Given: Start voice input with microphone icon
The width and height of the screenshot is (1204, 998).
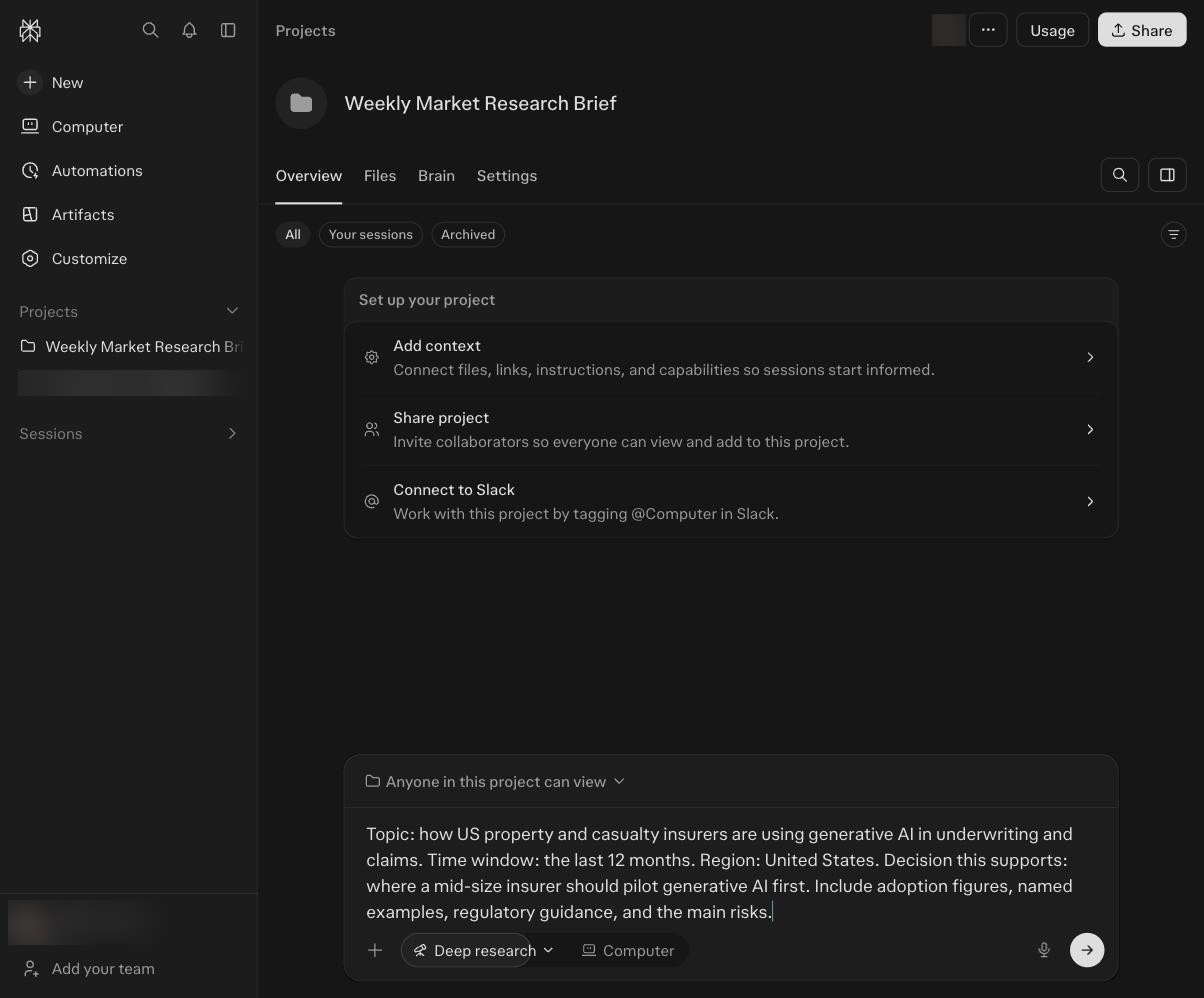Looking at the screenshot, I should 1044,950.
